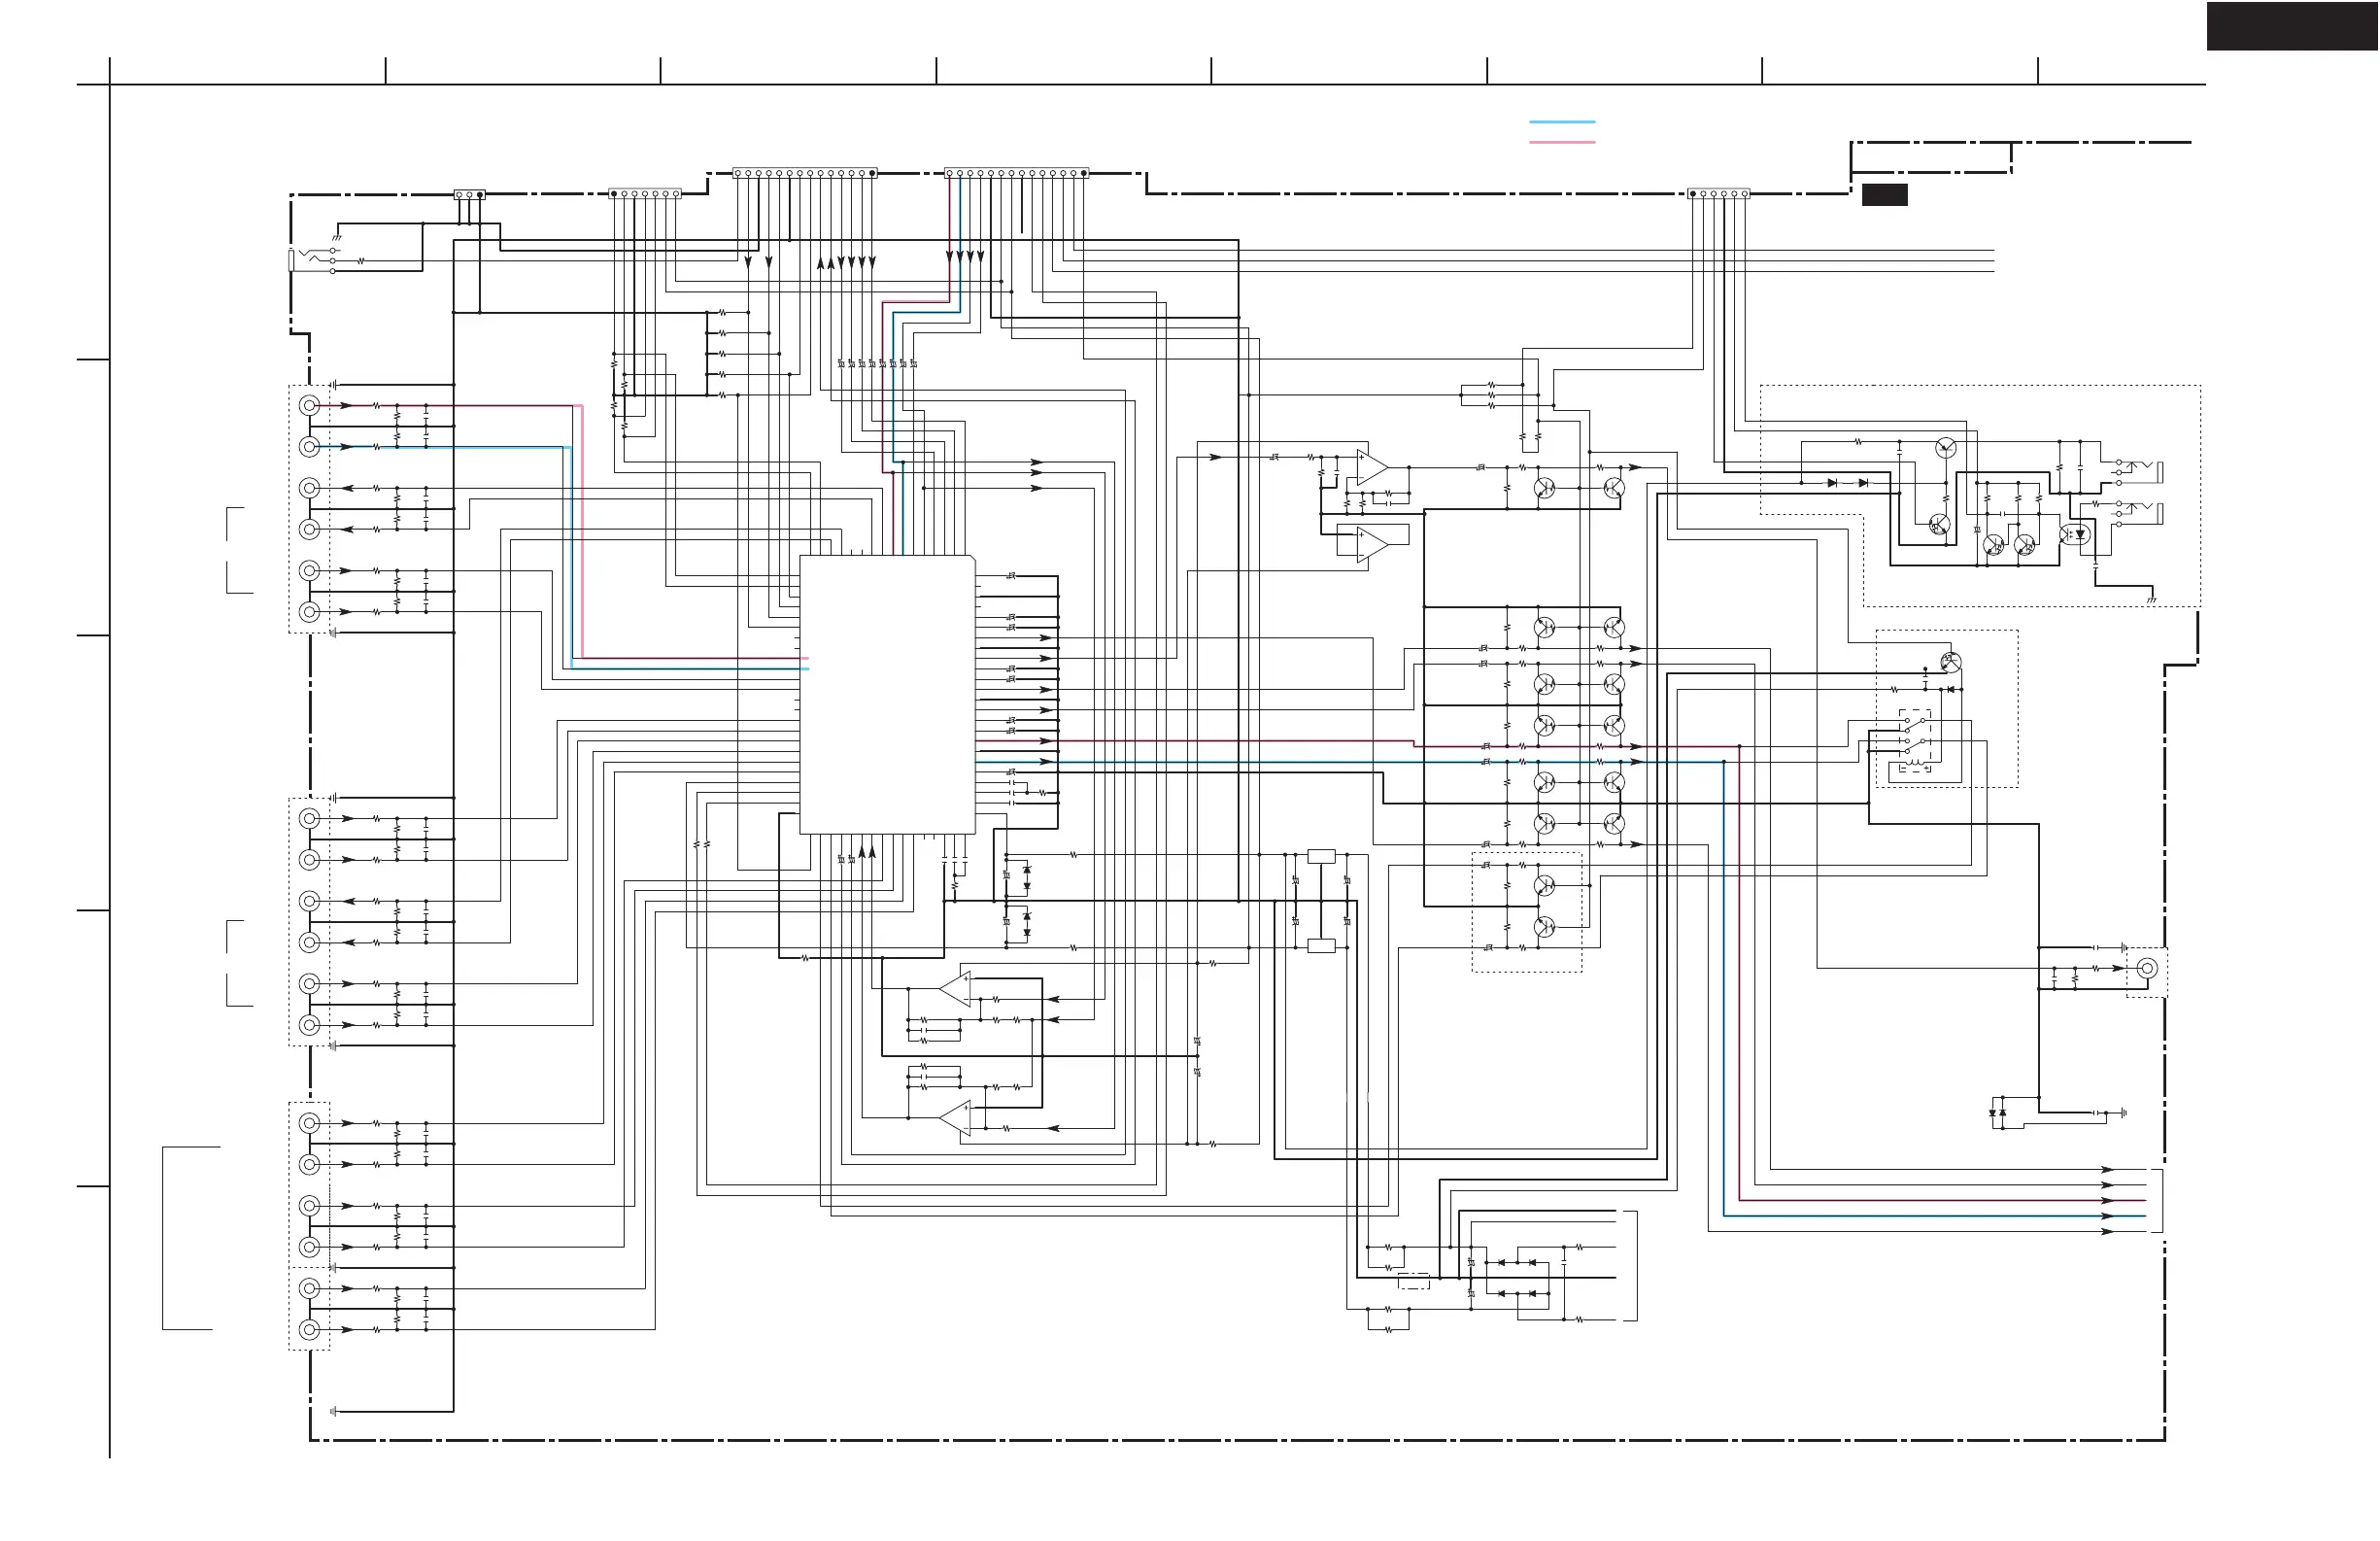Click the six-pin connector at top right

click(1718, 194)
